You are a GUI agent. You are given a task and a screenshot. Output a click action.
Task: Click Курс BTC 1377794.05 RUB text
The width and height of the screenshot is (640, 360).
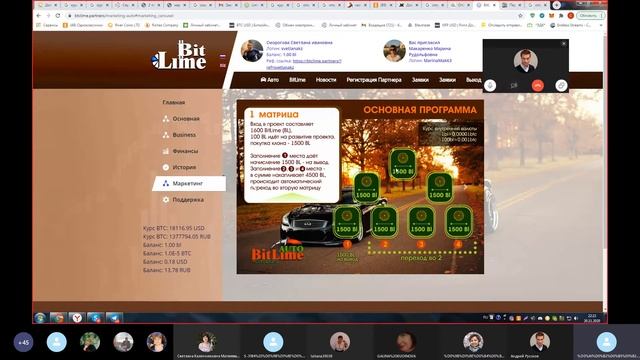[x=177, y=237]
